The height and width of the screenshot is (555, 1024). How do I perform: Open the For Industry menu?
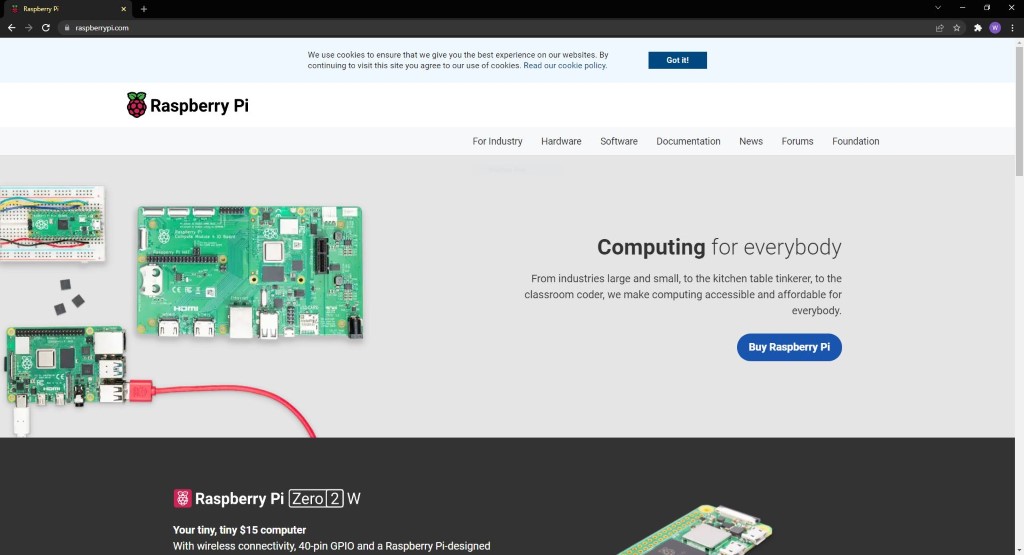click(497, 141)
